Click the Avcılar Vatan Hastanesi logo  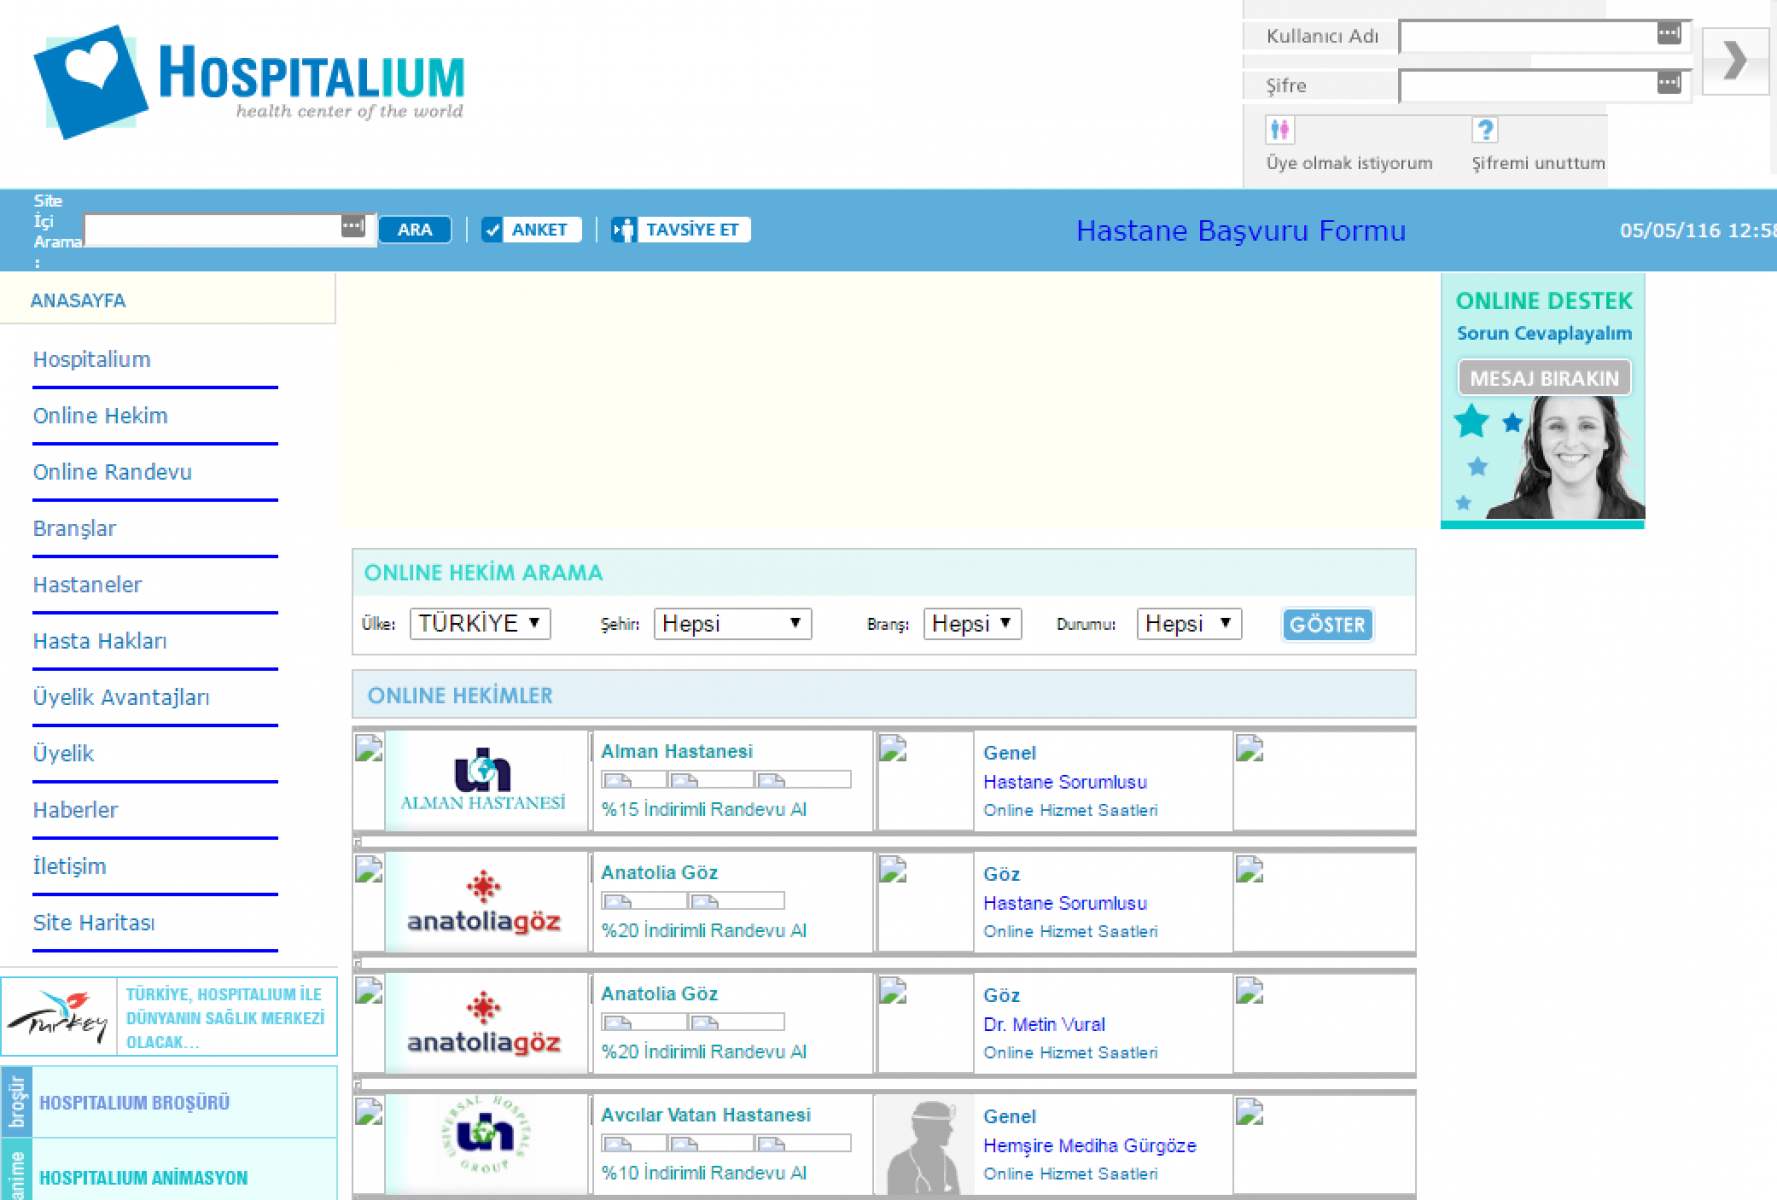(484, 1140)
